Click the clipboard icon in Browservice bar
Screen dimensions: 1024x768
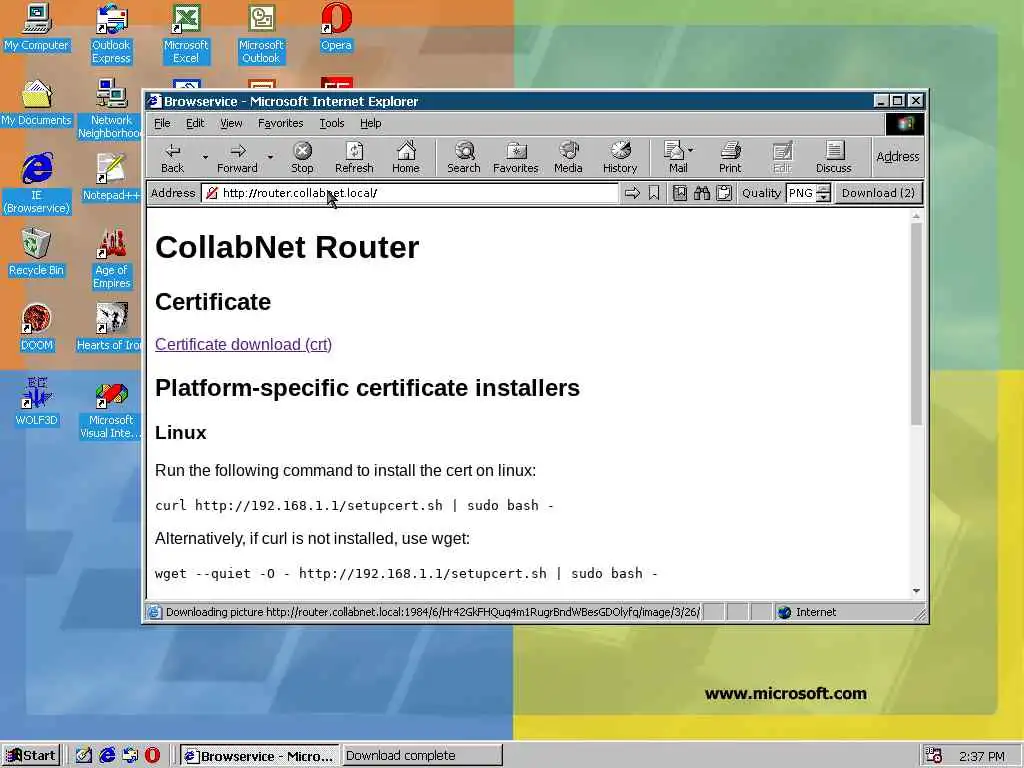724,193
